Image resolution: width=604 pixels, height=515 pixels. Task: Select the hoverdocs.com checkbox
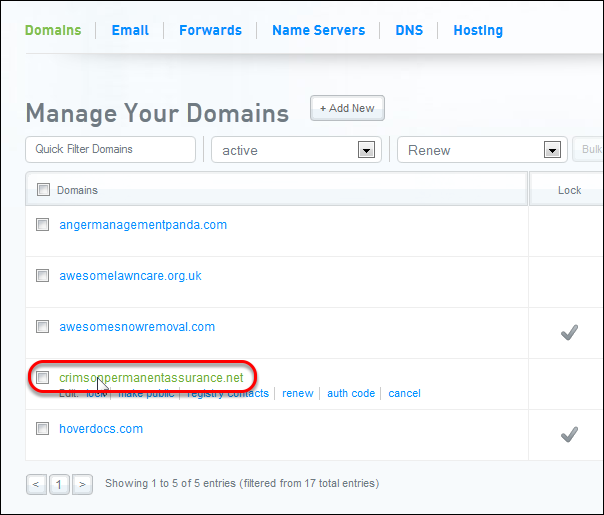tap(43, 429)
